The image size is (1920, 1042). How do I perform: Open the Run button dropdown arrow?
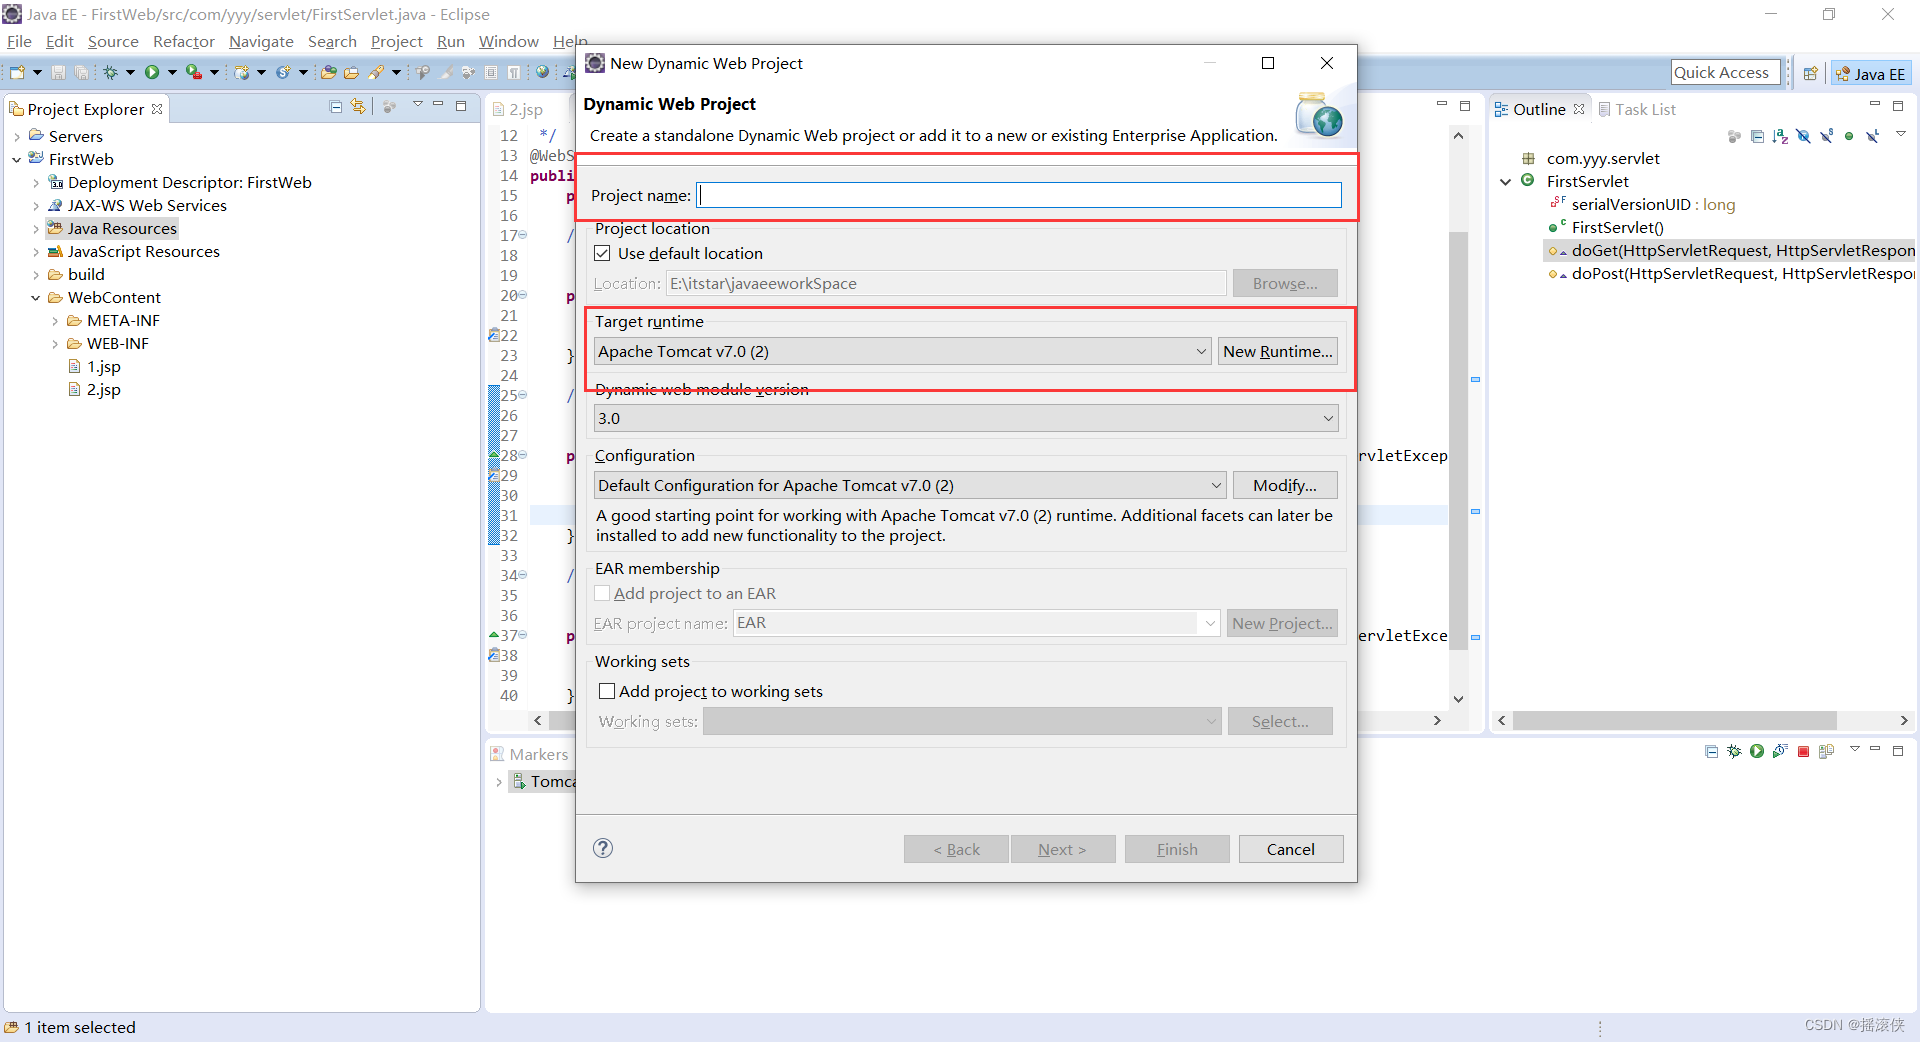point(172,72)
